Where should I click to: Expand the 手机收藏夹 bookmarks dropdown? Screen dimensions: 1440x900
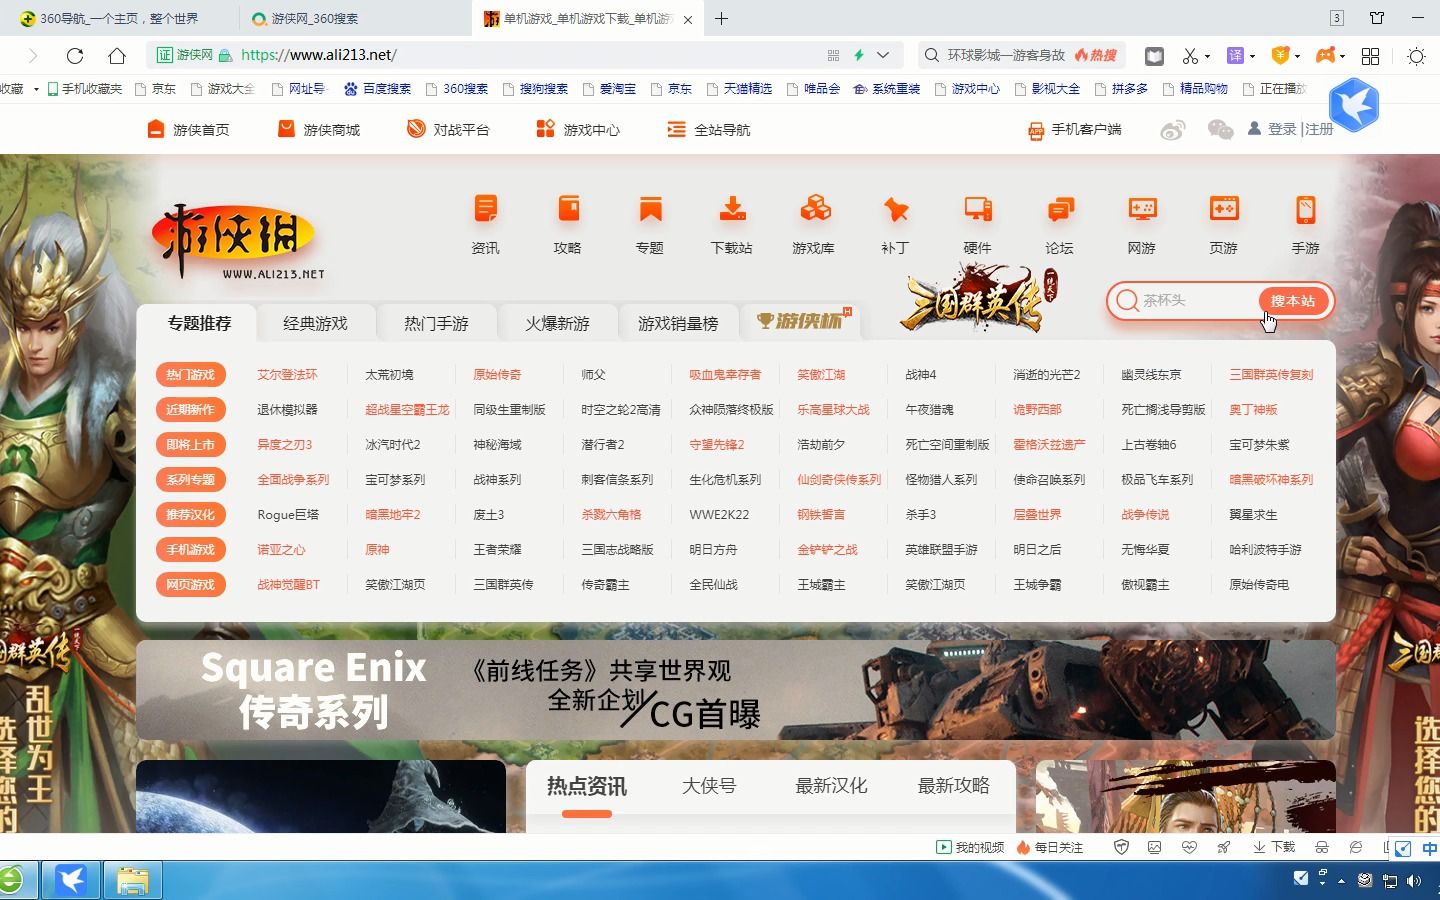click(36, 89)
